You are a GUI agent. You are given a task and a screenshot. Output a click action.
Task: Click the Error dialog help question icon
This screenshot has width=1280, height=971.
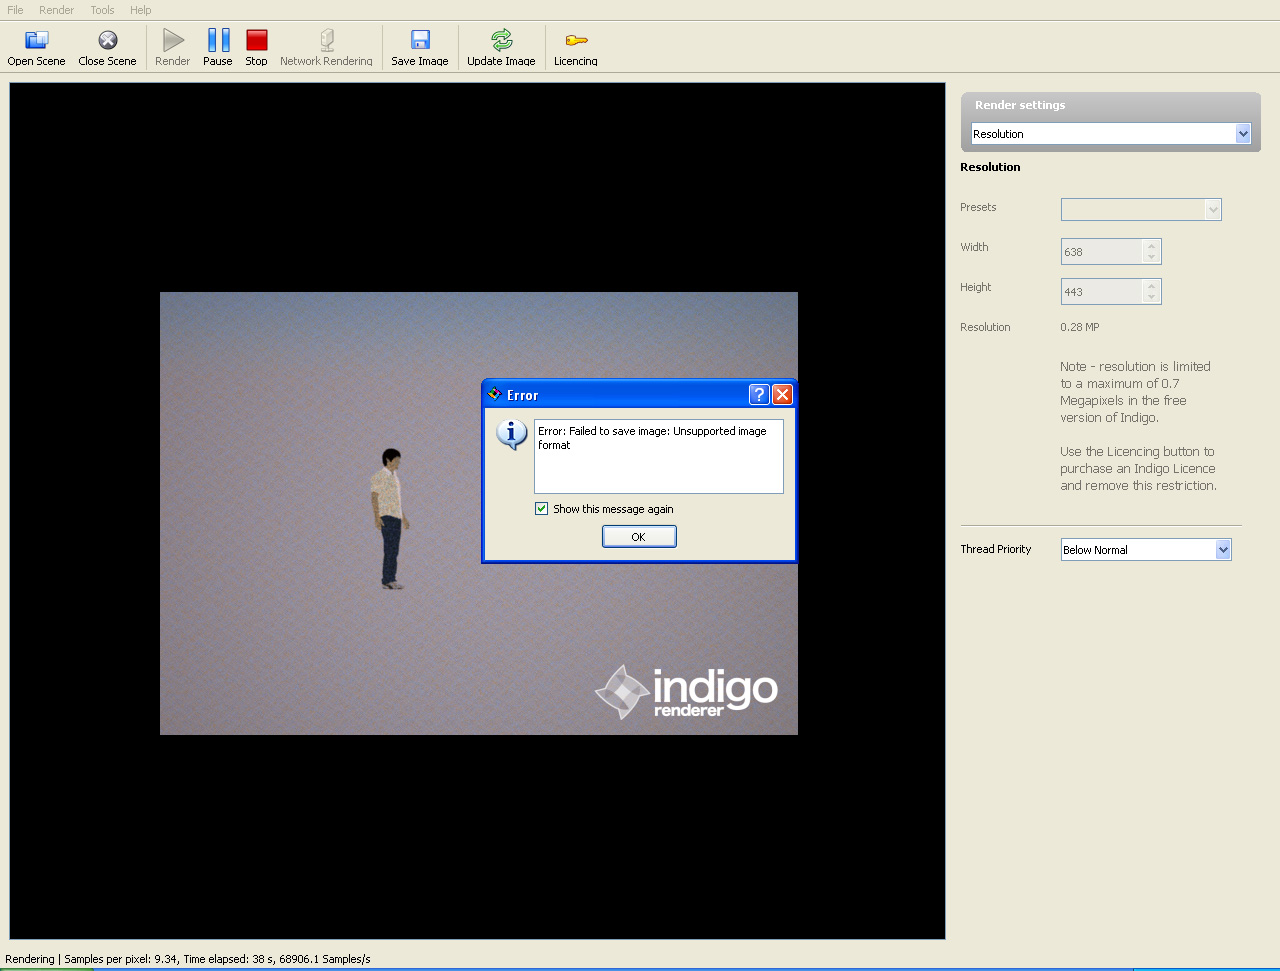coord(759,395)
